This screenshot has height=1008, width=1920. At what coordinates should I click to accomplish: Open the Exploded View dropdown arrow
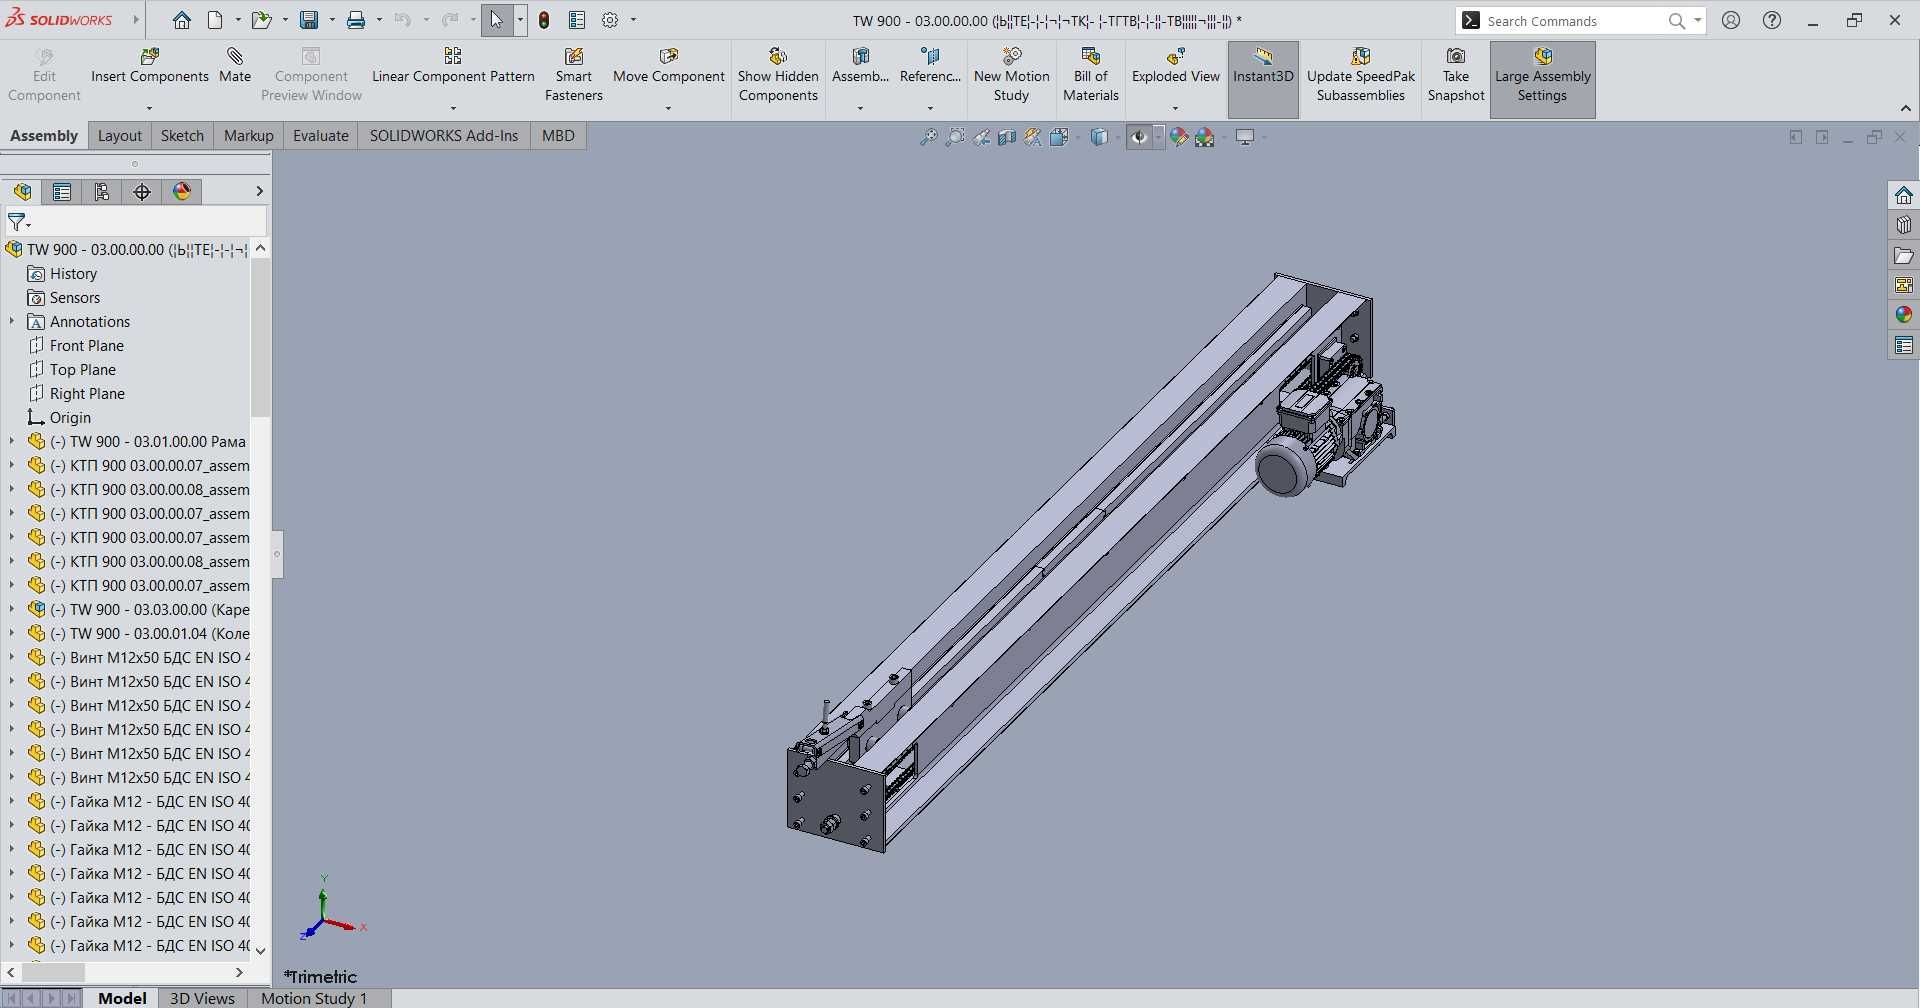coord(1175,108)
